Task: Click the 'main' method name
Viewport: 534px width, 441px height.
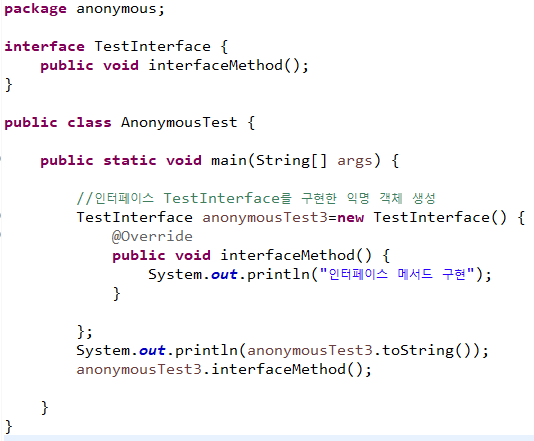Action: point(229,160)
